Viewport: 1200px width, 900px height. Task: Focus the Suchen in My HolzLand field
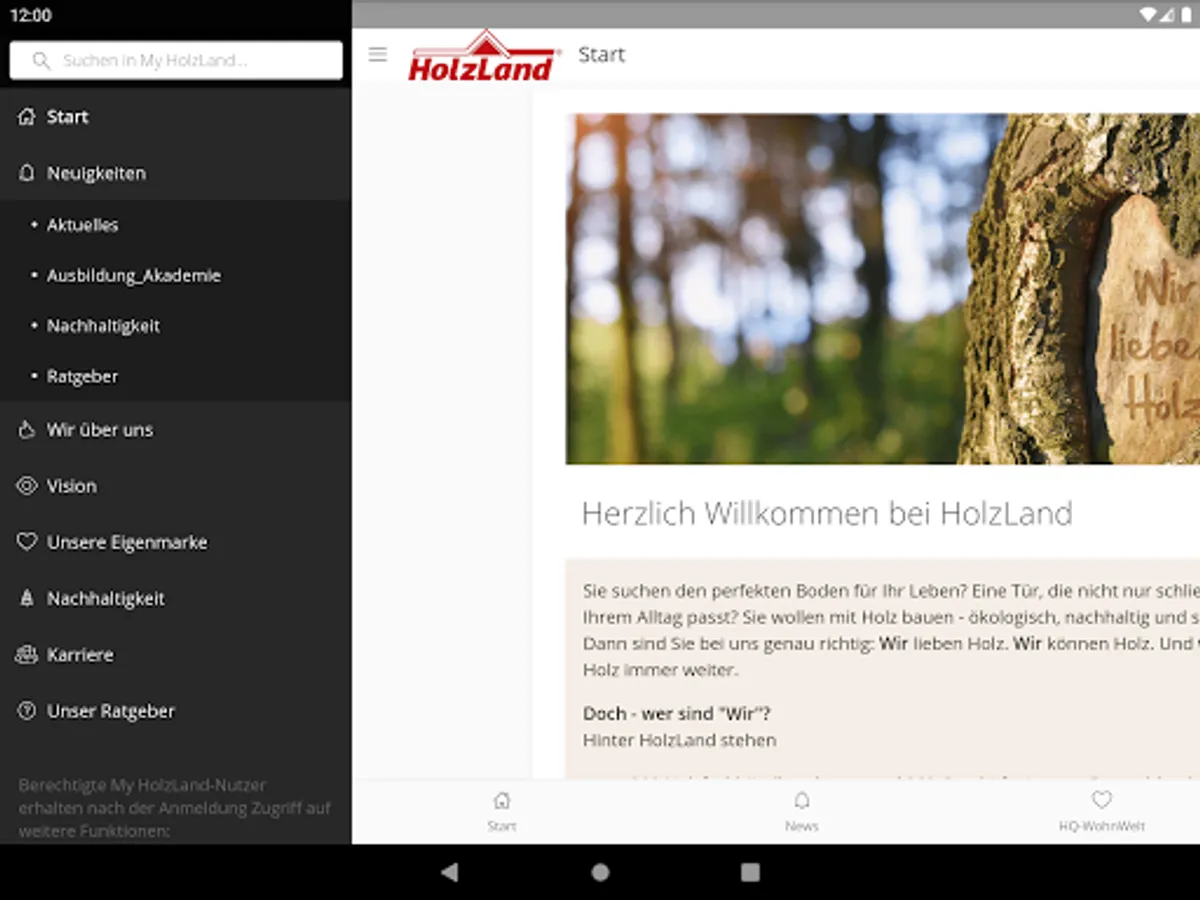pos(176,60)
